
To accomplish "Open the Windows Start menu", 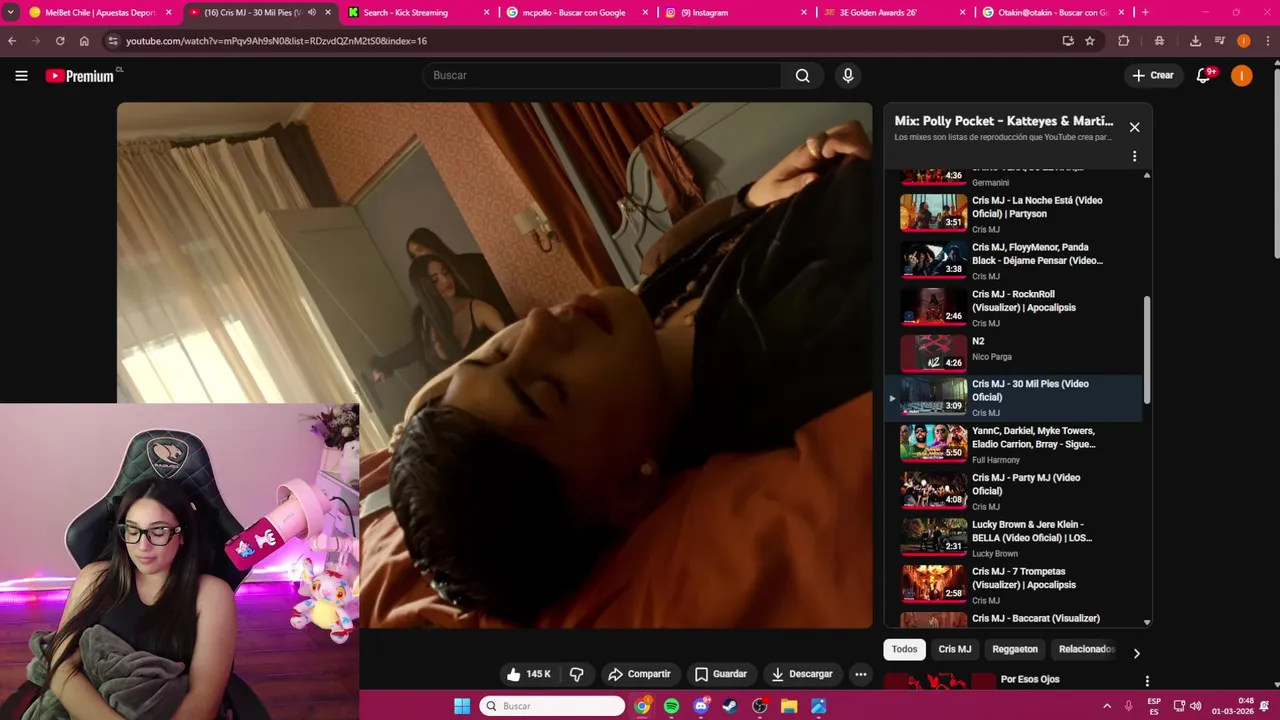I will [x=462, y=706].
